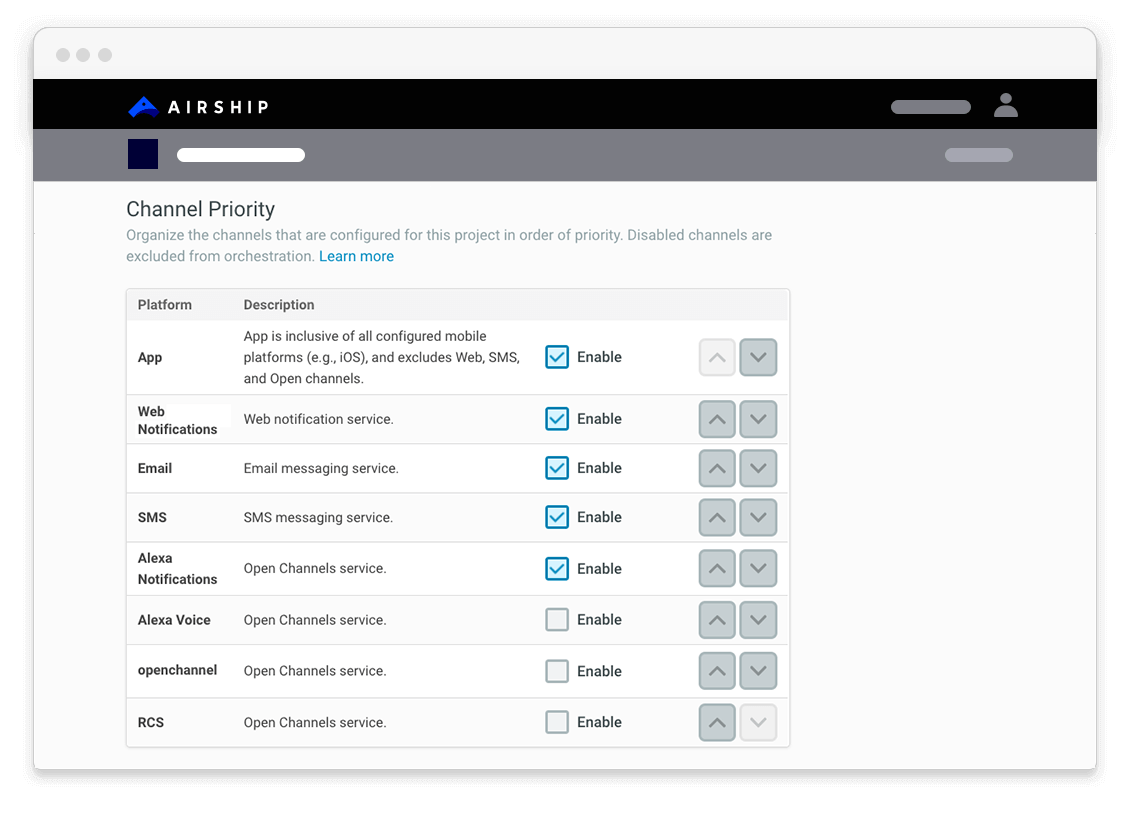Move Email channel down one position
The height and width of the screenshot is (816, 1139).
point(758,469)
